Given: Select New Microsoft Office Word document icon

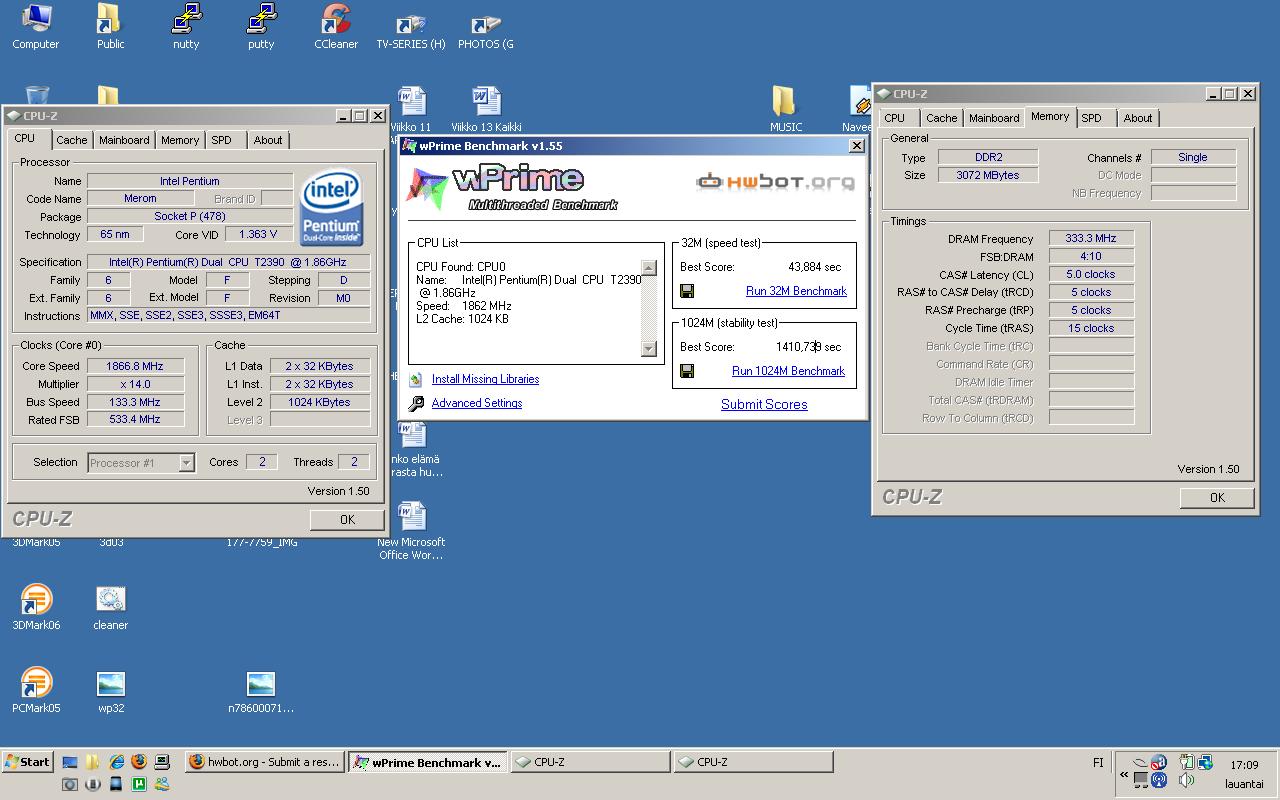Looking at the screenshot, I should click(411, 530).
